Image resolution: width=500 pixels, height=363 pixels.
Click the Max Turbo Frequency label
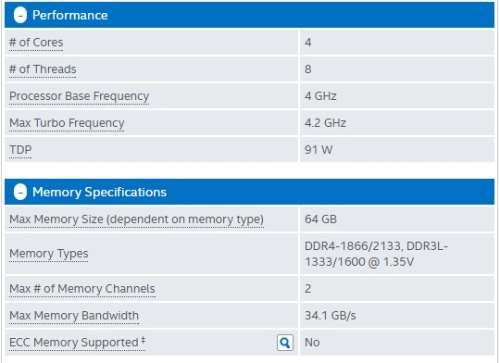pyautogui.click(x=67, y=123)
